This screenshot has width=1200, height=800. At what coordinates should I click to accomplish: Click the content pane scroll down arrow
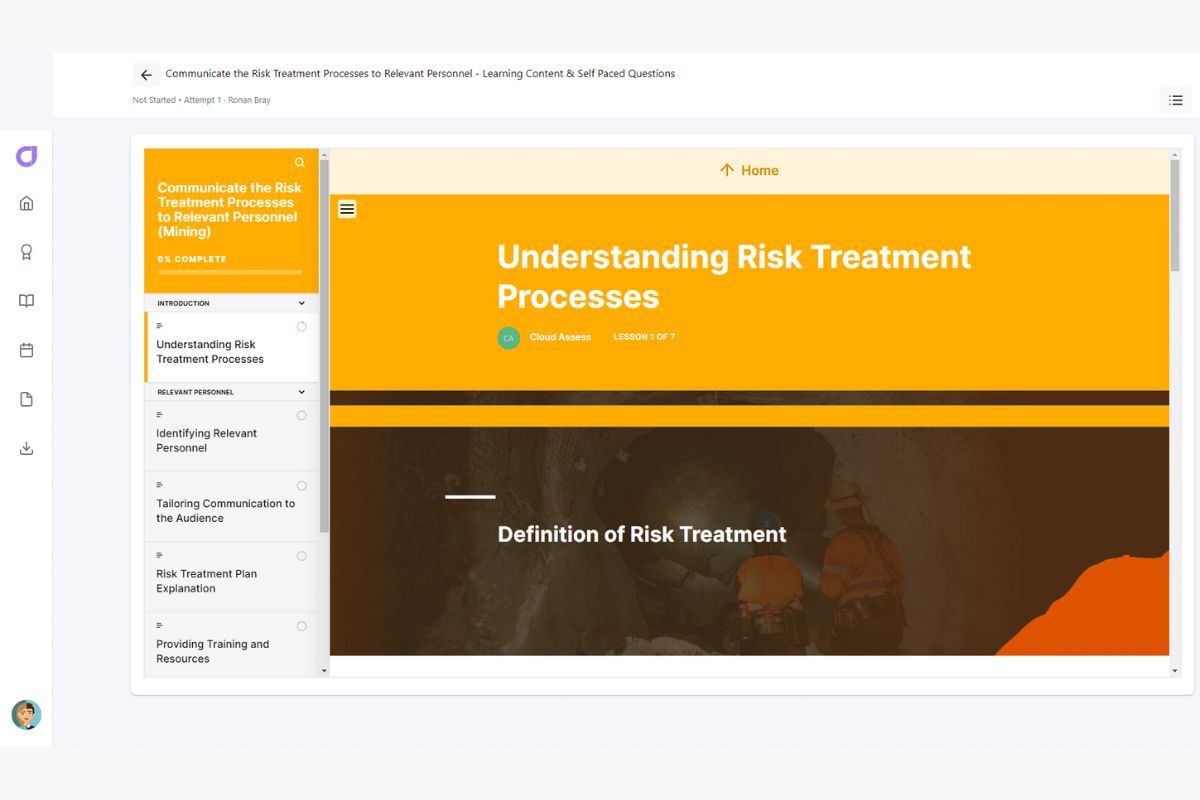(x=1175, y=670)
